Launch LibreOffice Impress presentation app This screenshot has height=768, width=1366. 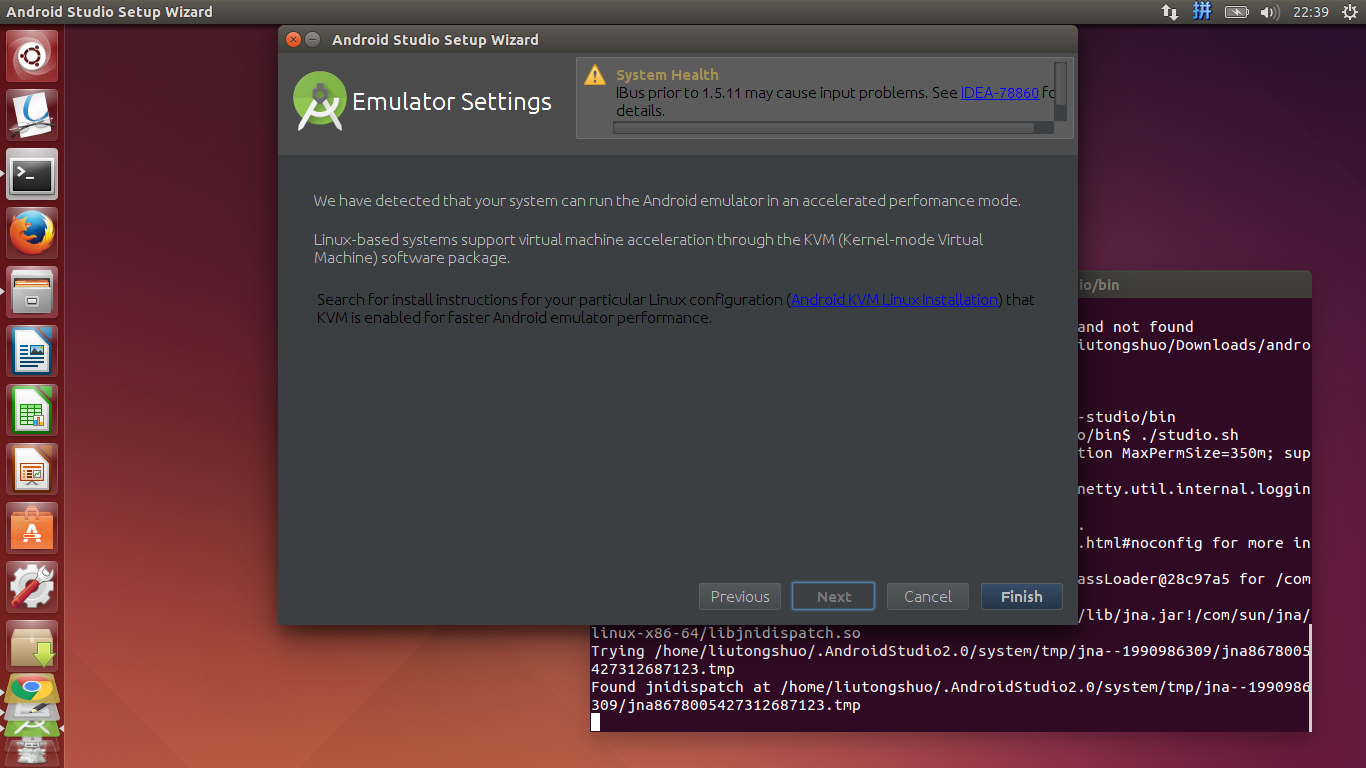pyautogui.click(x=32, y=469)
